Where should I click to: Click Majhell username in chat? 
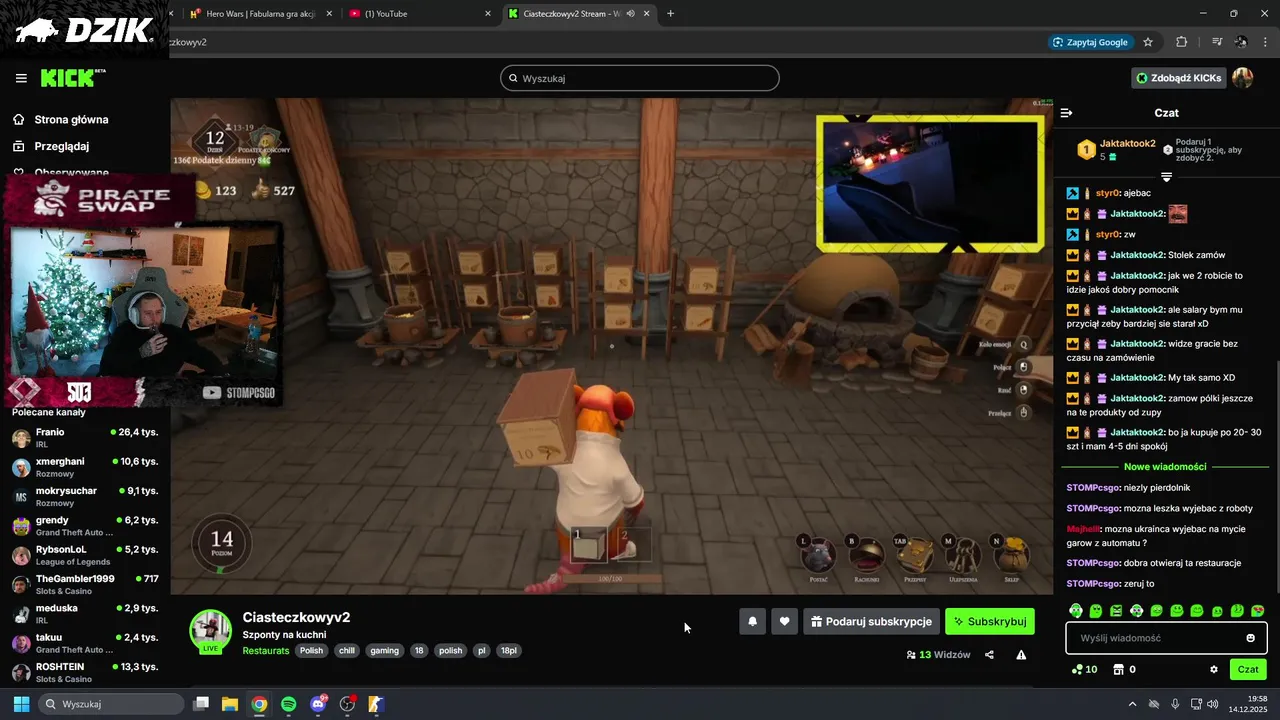(x=1083, y=528)
